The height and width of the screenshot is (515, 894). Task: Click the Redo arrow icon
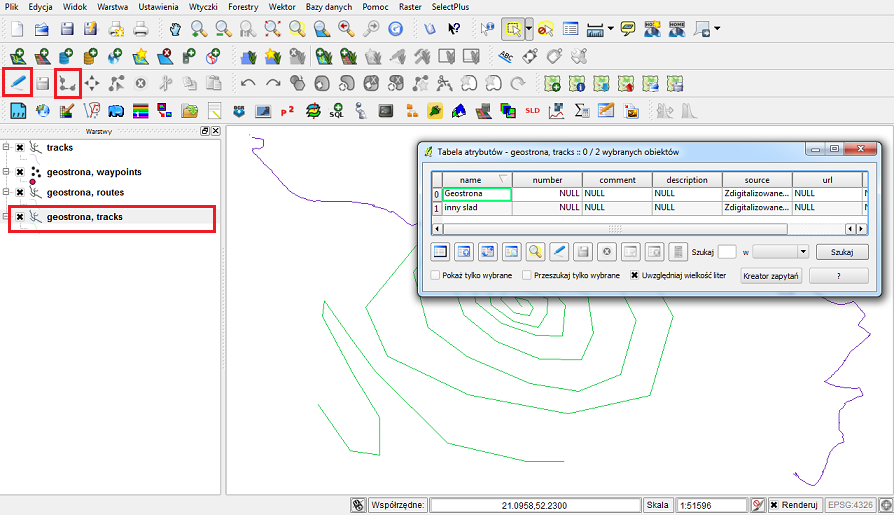273,83
